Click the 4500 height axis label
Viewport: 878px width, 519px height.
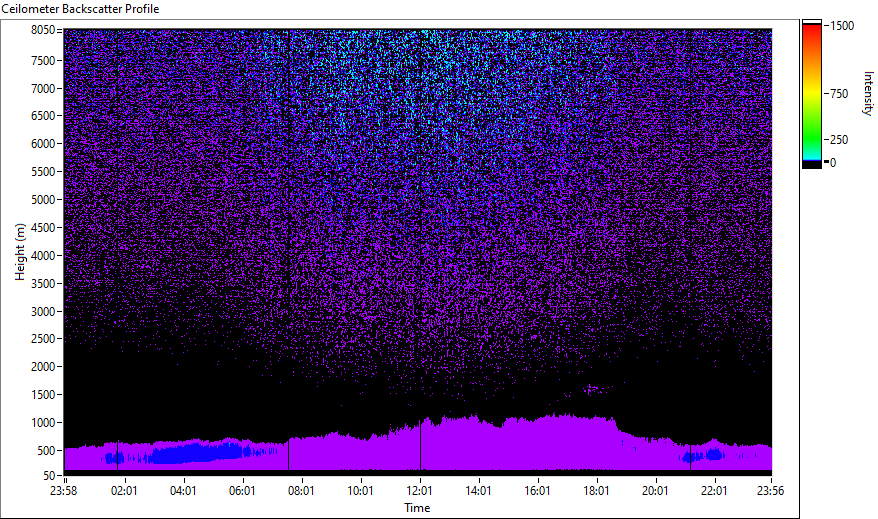point(43,228)
